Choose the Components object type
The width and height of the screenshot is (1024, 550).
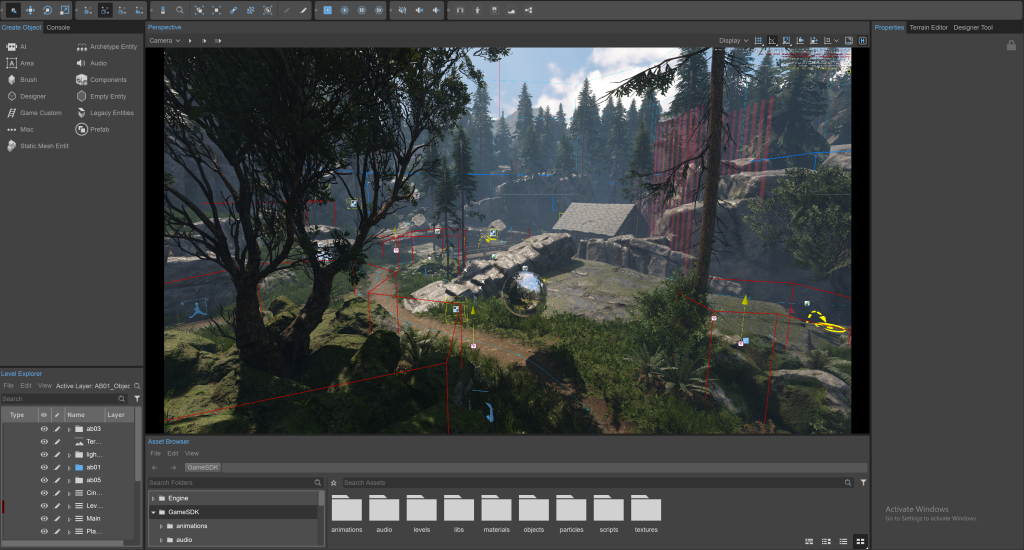pos(101,80)
